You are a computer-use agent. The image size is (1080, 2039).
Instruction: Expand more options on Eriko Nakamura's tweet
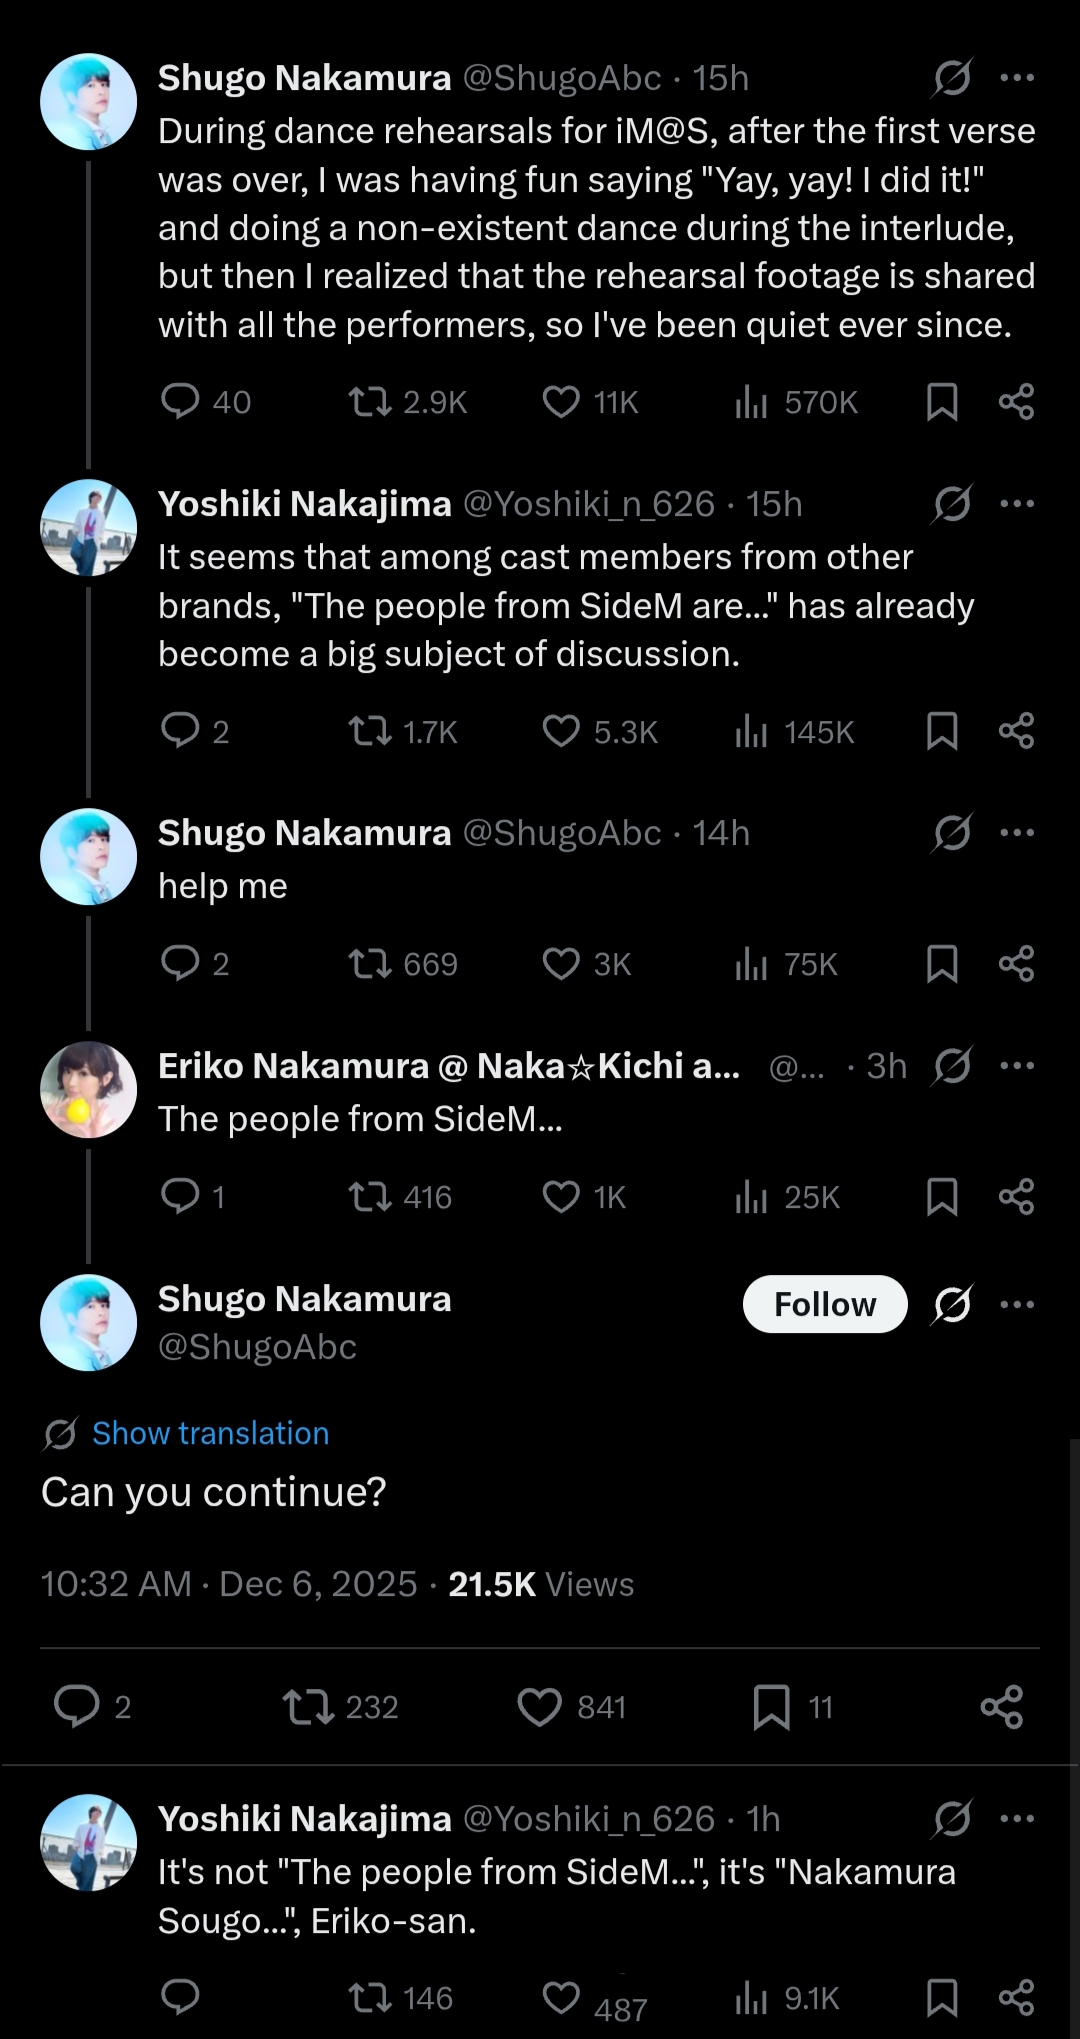[x=1017, y=1066]
